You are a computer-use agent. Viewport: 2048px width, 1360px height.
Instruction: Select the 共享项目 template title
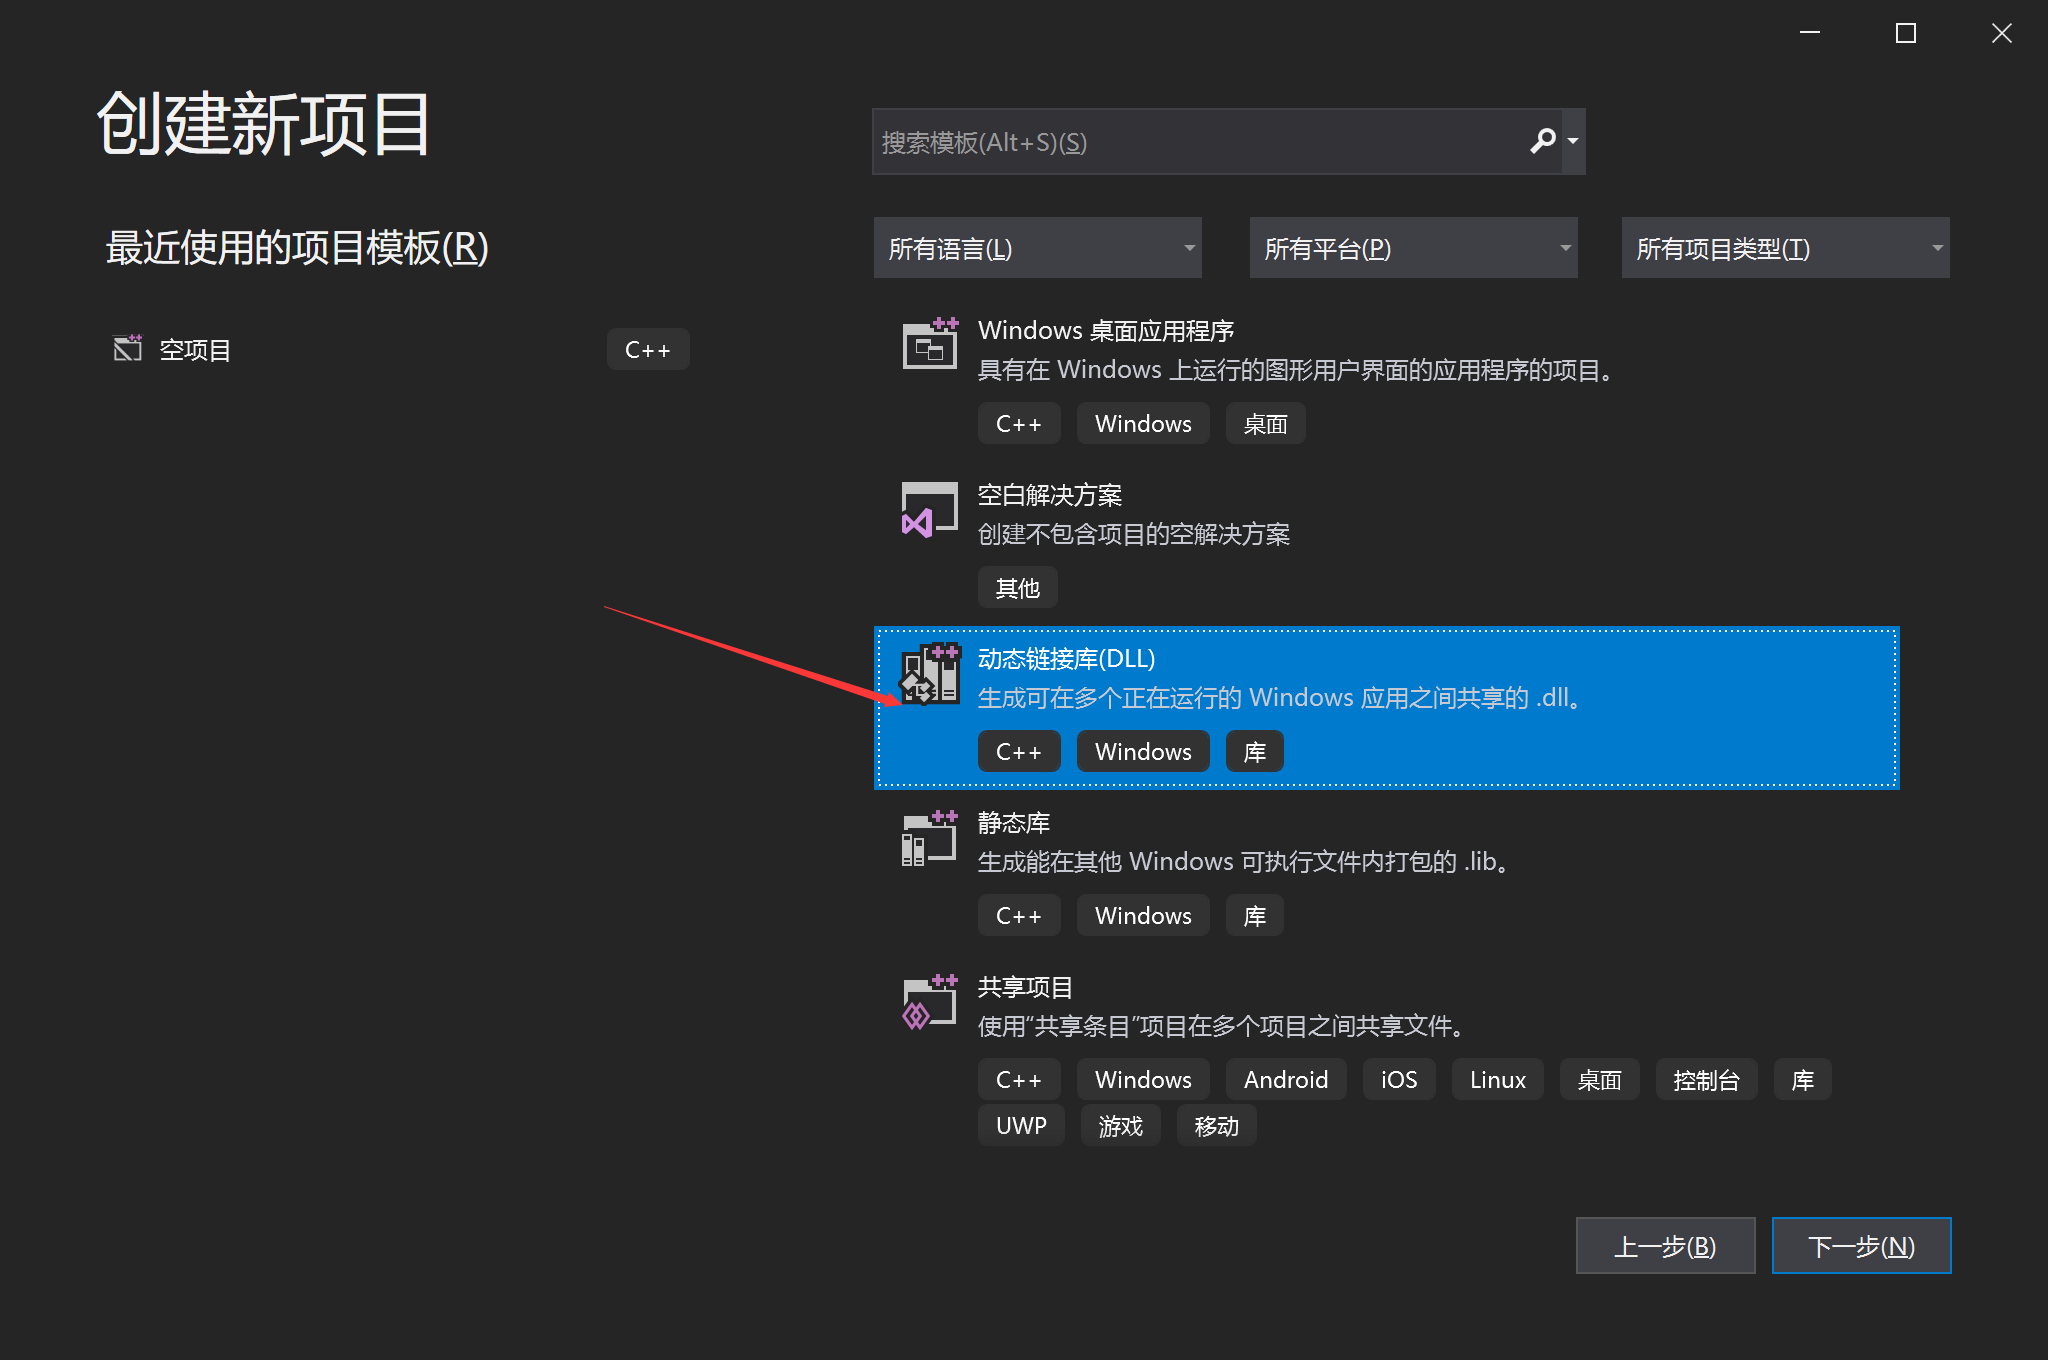click(1025, 987)
